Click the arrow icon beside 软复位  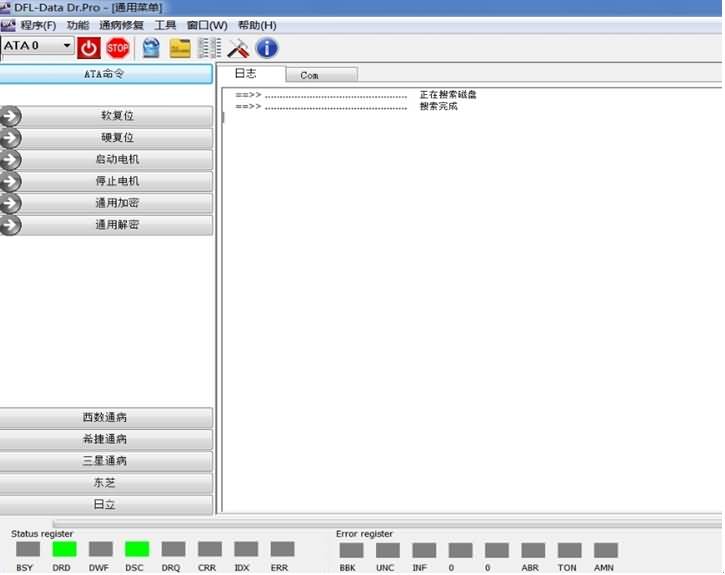11,116
